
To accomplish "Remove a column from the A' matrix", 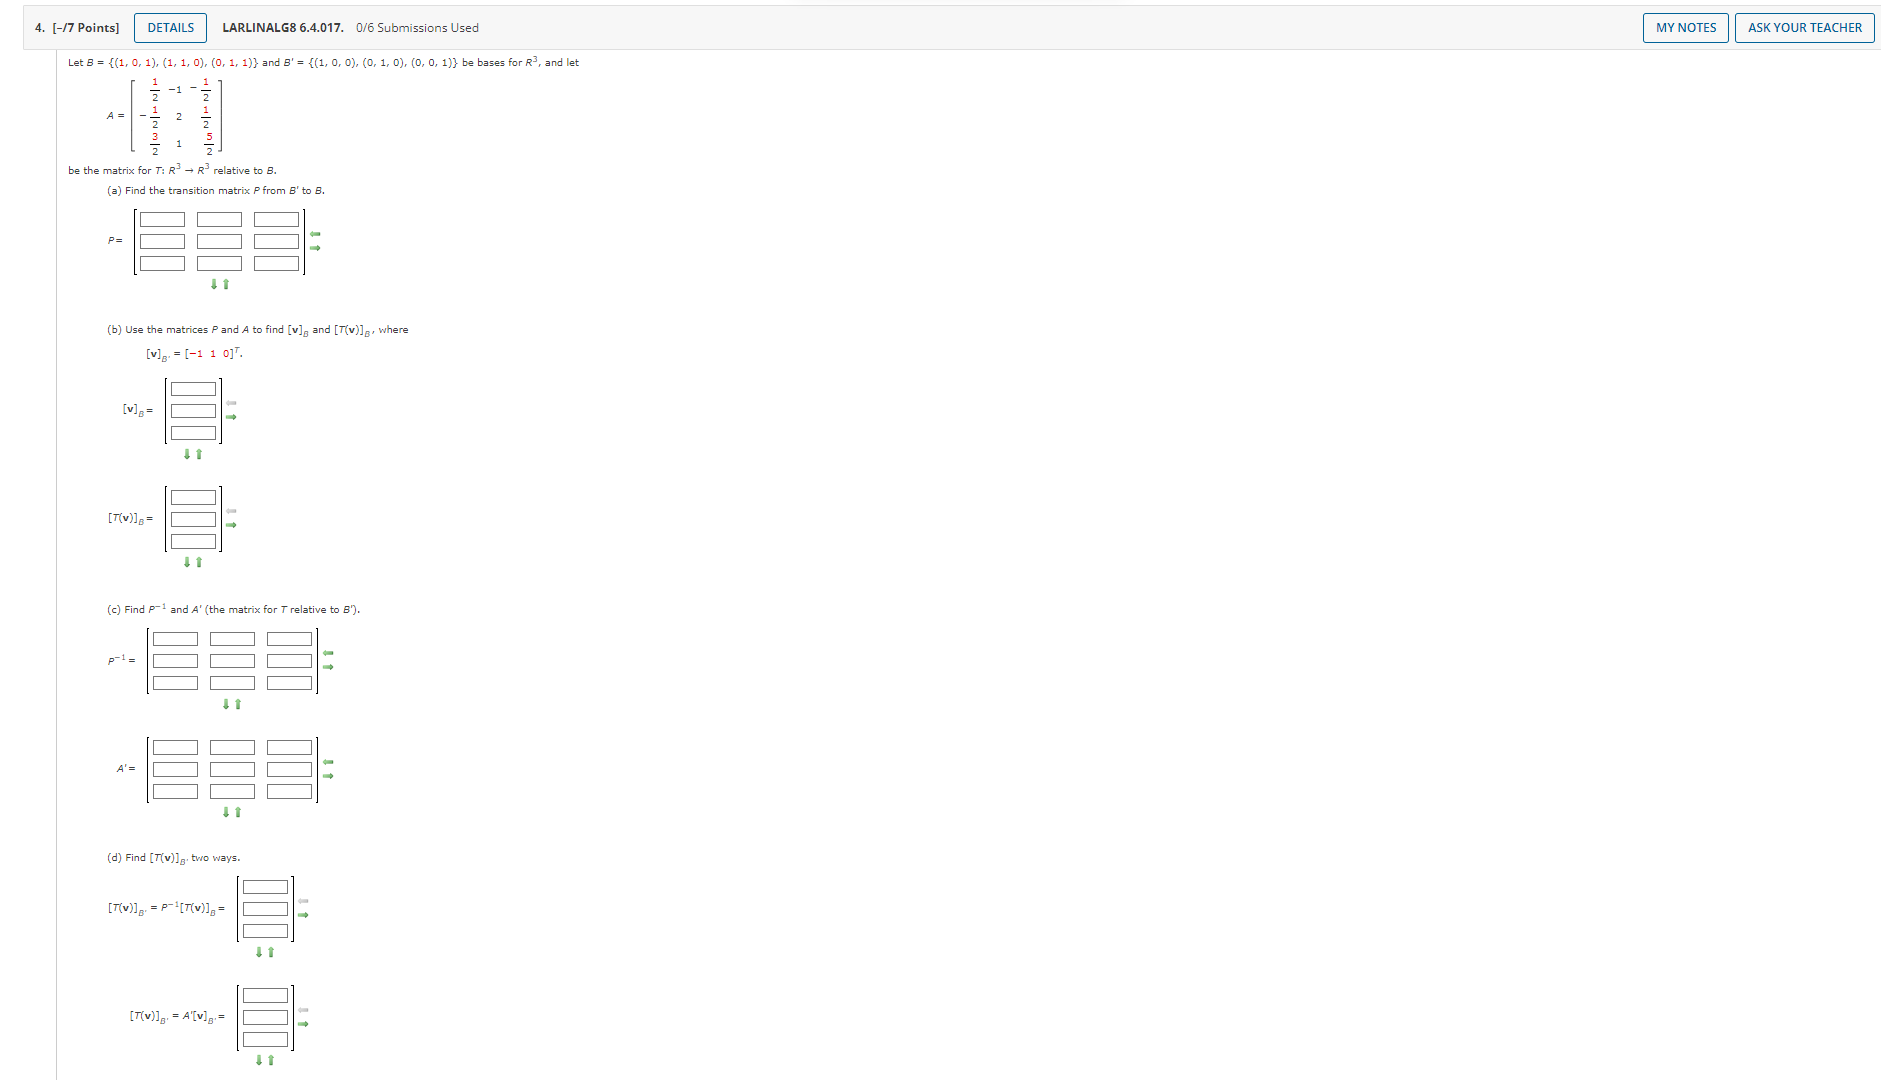I will (x=328, y=760).
